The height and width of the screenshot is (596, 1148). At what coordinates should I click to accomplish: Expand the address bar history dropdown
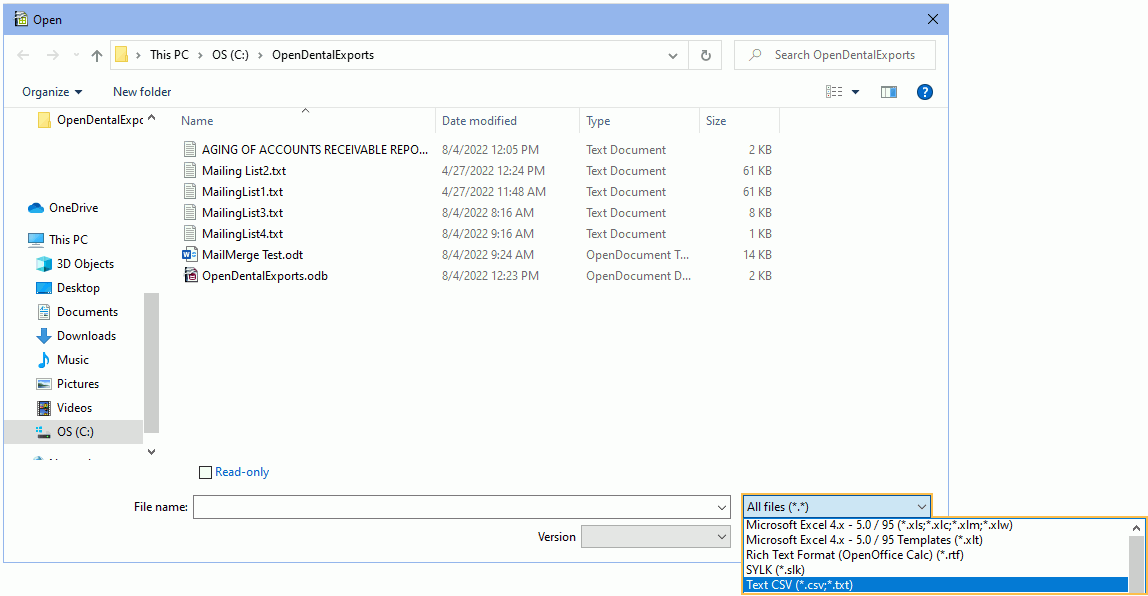point(673,56)
